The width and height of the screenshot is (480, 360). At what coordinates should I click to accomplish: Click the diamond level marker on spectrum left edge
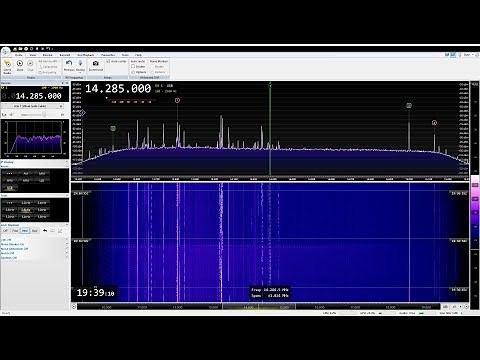coord(82,113)
